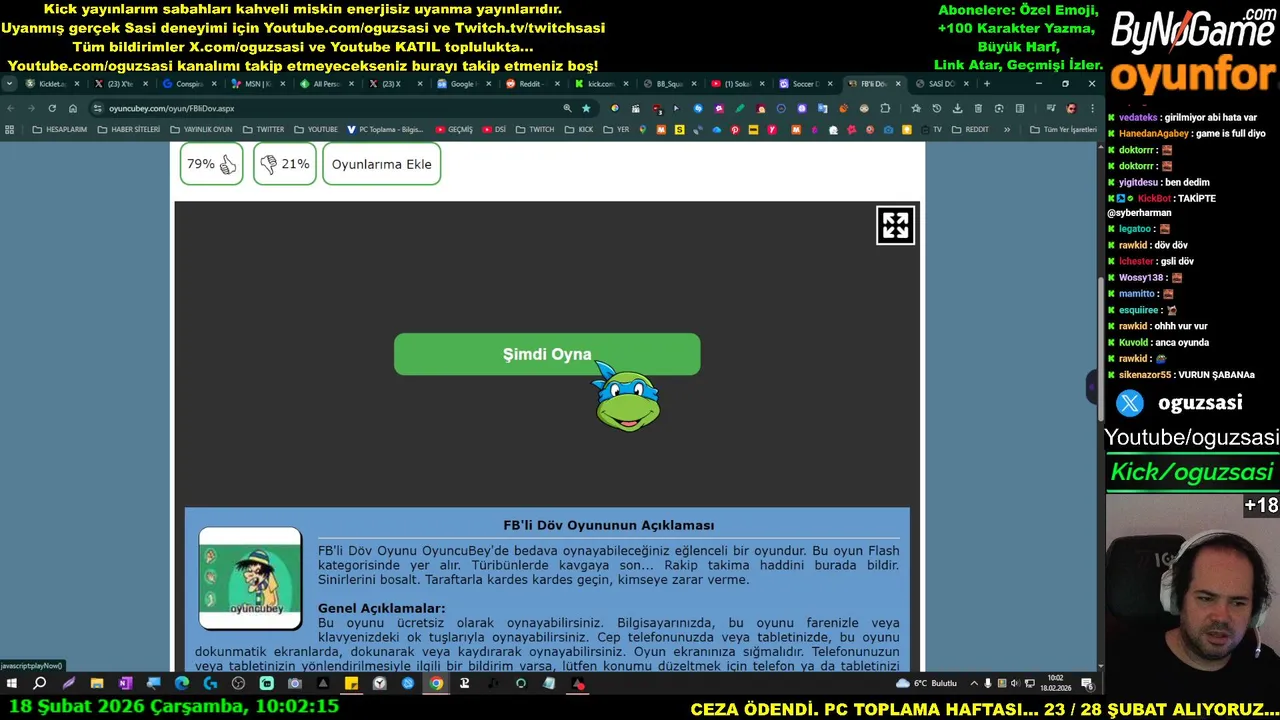This screenshot has width=1280, height=720.
Task: Open the TWITCH bookmark folder
Action: click(x=535, y=129)
